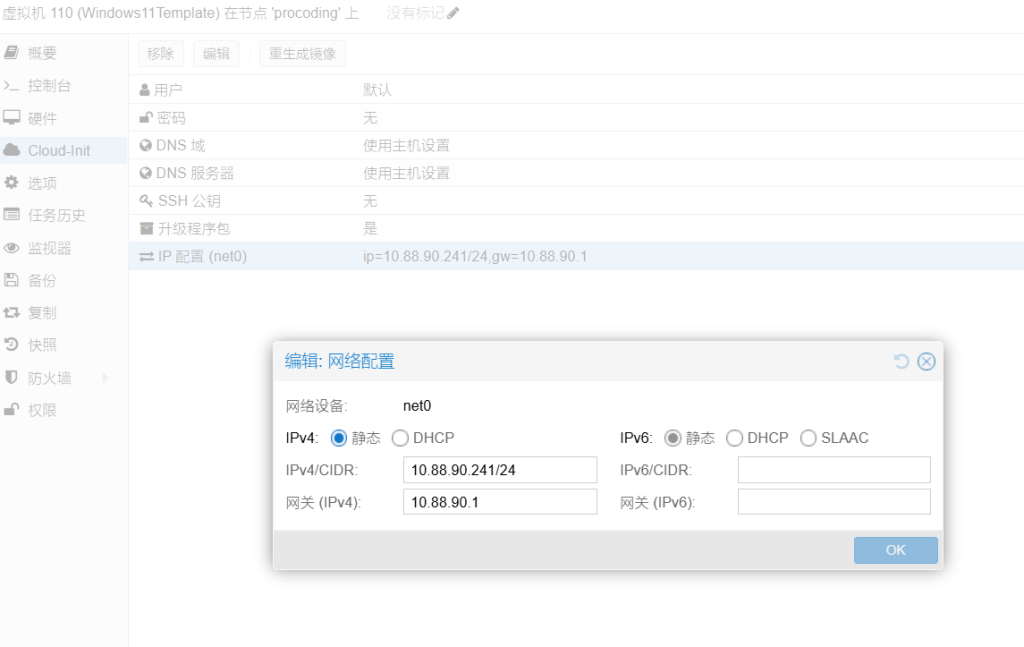Image resolution: width=1024 pixels, height=647 pixels.
Task: Switch to the 备份 backup tab
Action: [x=42, y=280]
